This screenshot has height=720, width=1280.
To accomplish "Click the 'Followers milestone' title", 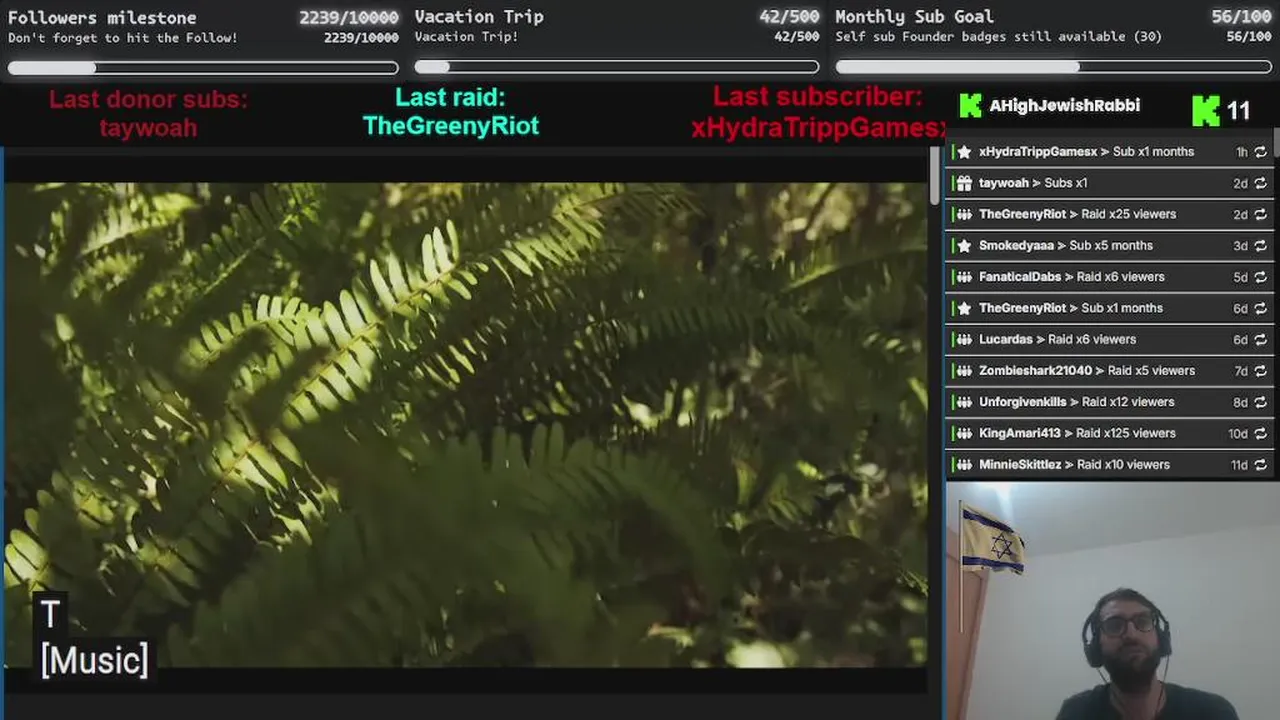I will [x=102, y=18].
